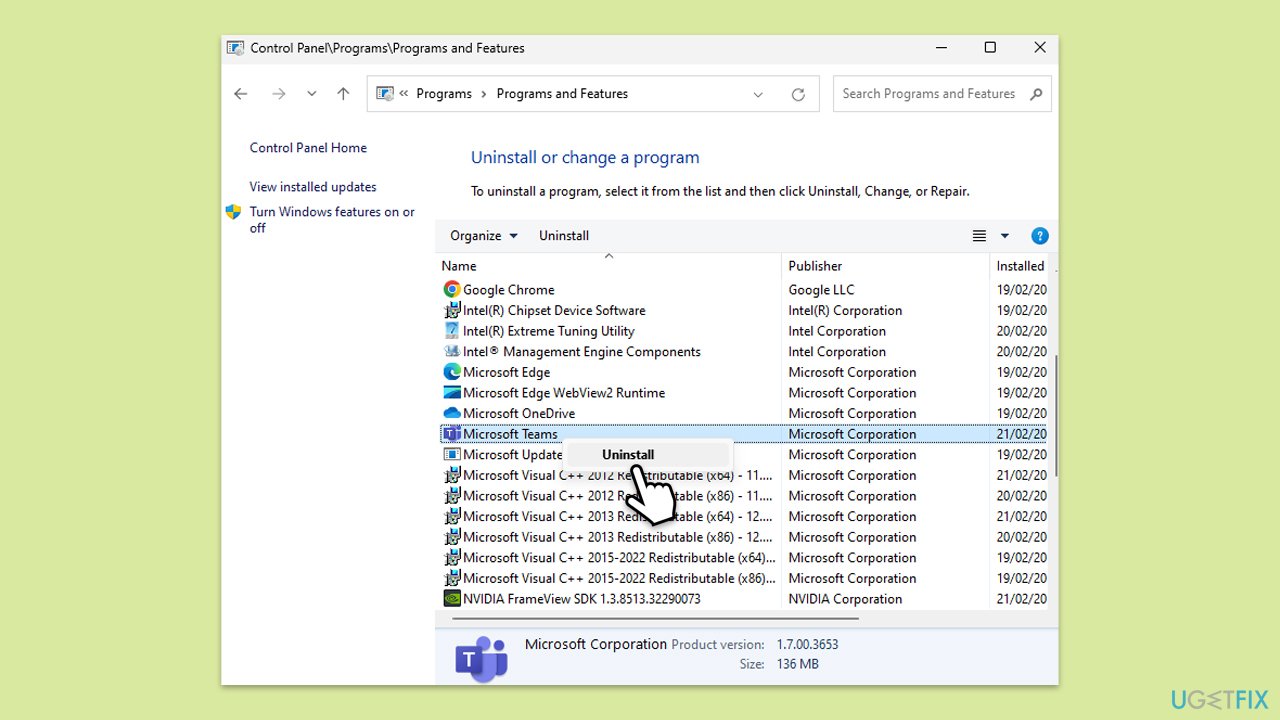Select Visual C++ 2015-2022 (x86) icon

452,578
